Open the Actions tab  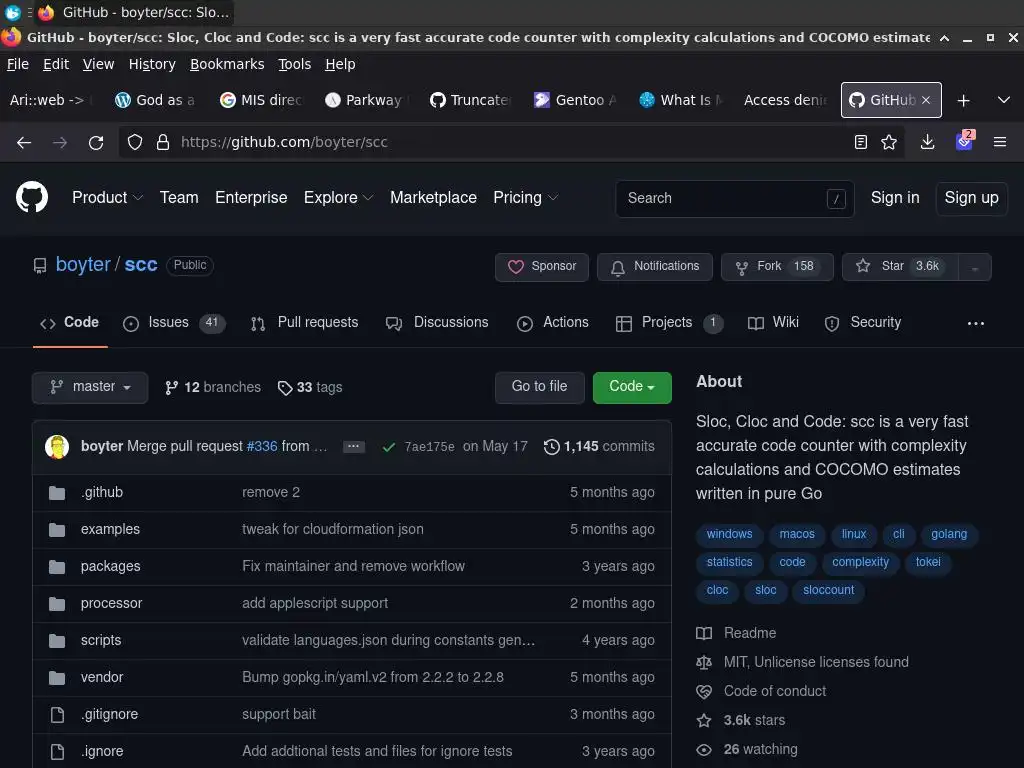552,323
